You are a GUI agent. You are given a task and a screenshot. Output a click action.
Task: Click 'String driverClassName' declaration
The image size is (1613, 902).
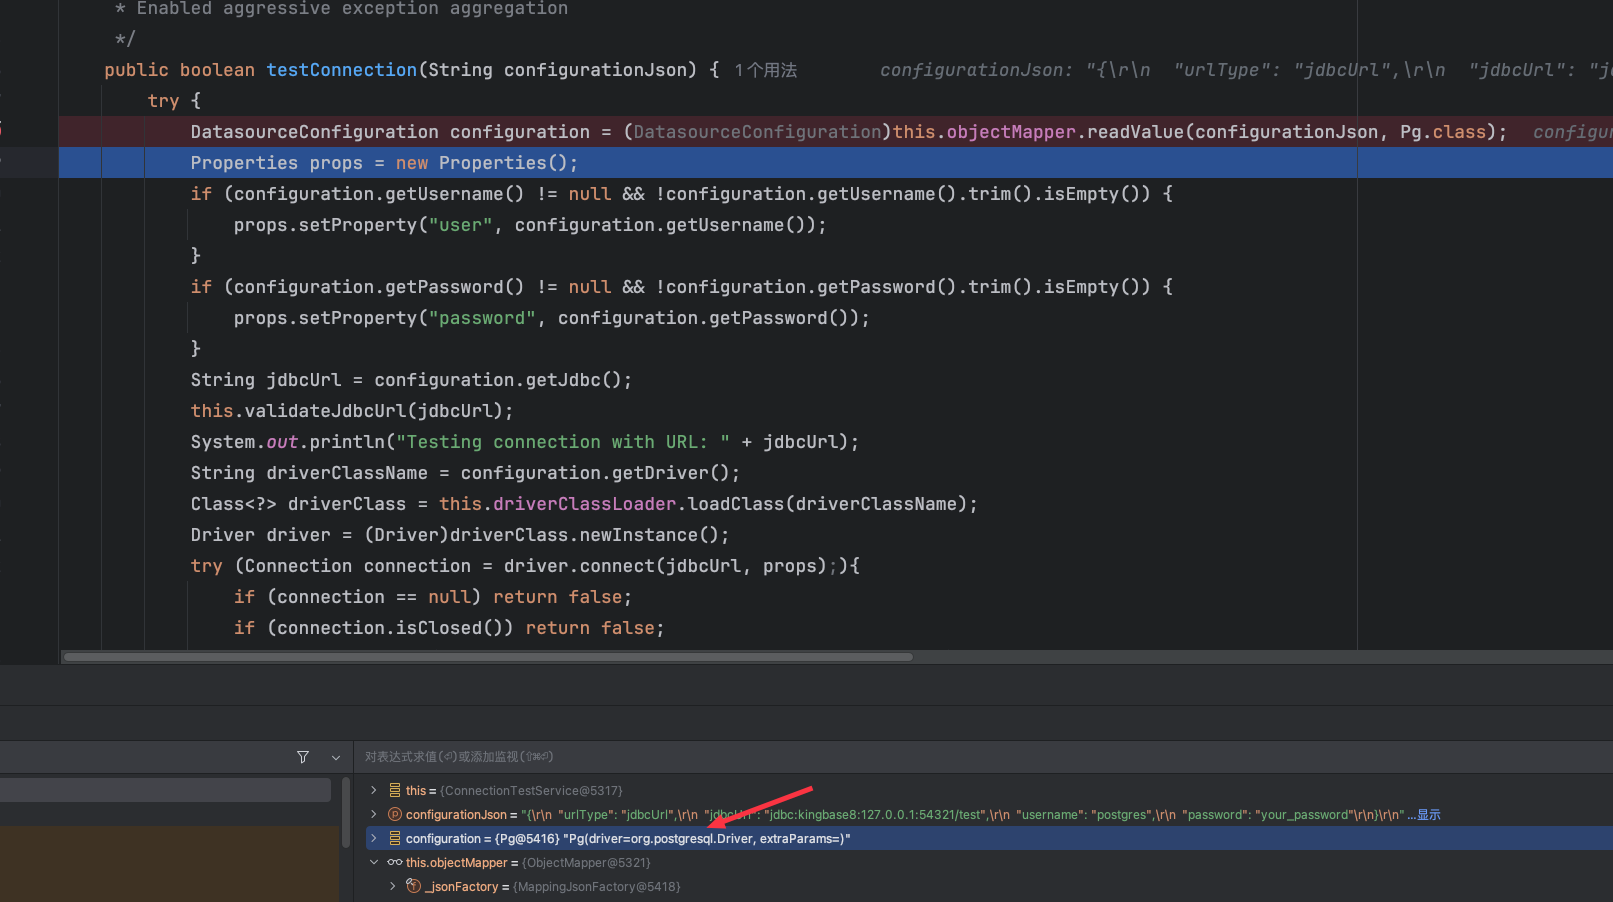click(x=309, y=473)
